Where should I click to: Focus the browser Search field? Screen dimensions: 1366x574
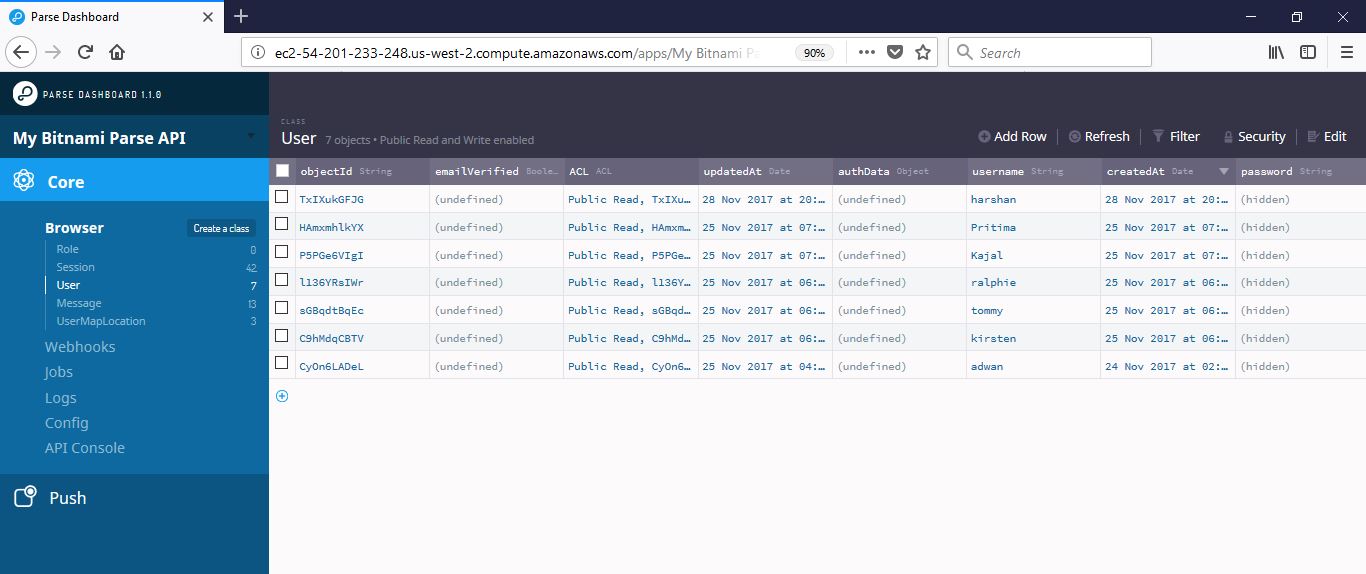(1049, 52)
